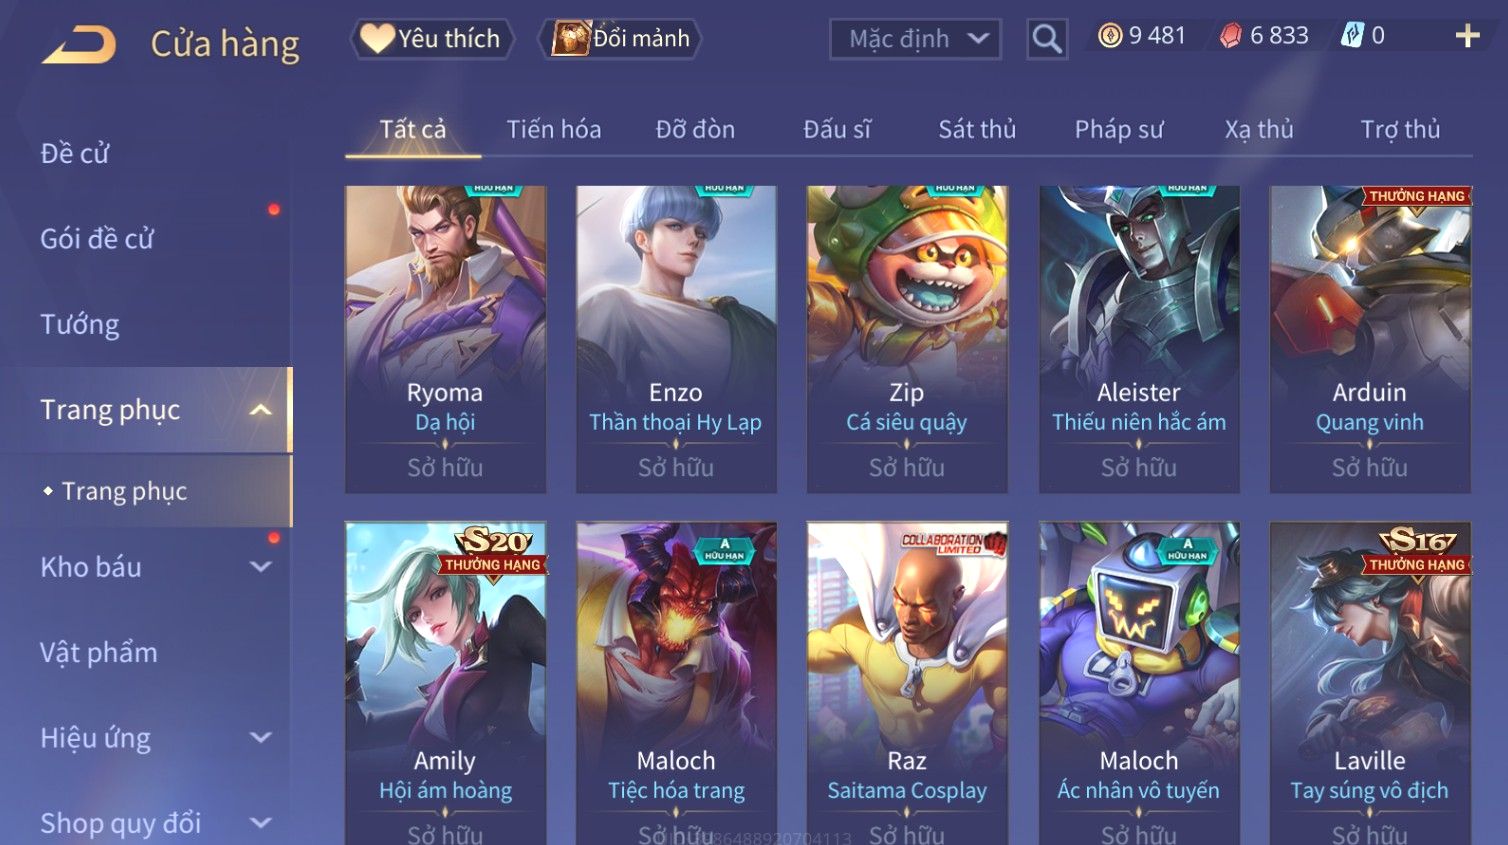Switch to the Pháp sư tab

pos(1119,129)
